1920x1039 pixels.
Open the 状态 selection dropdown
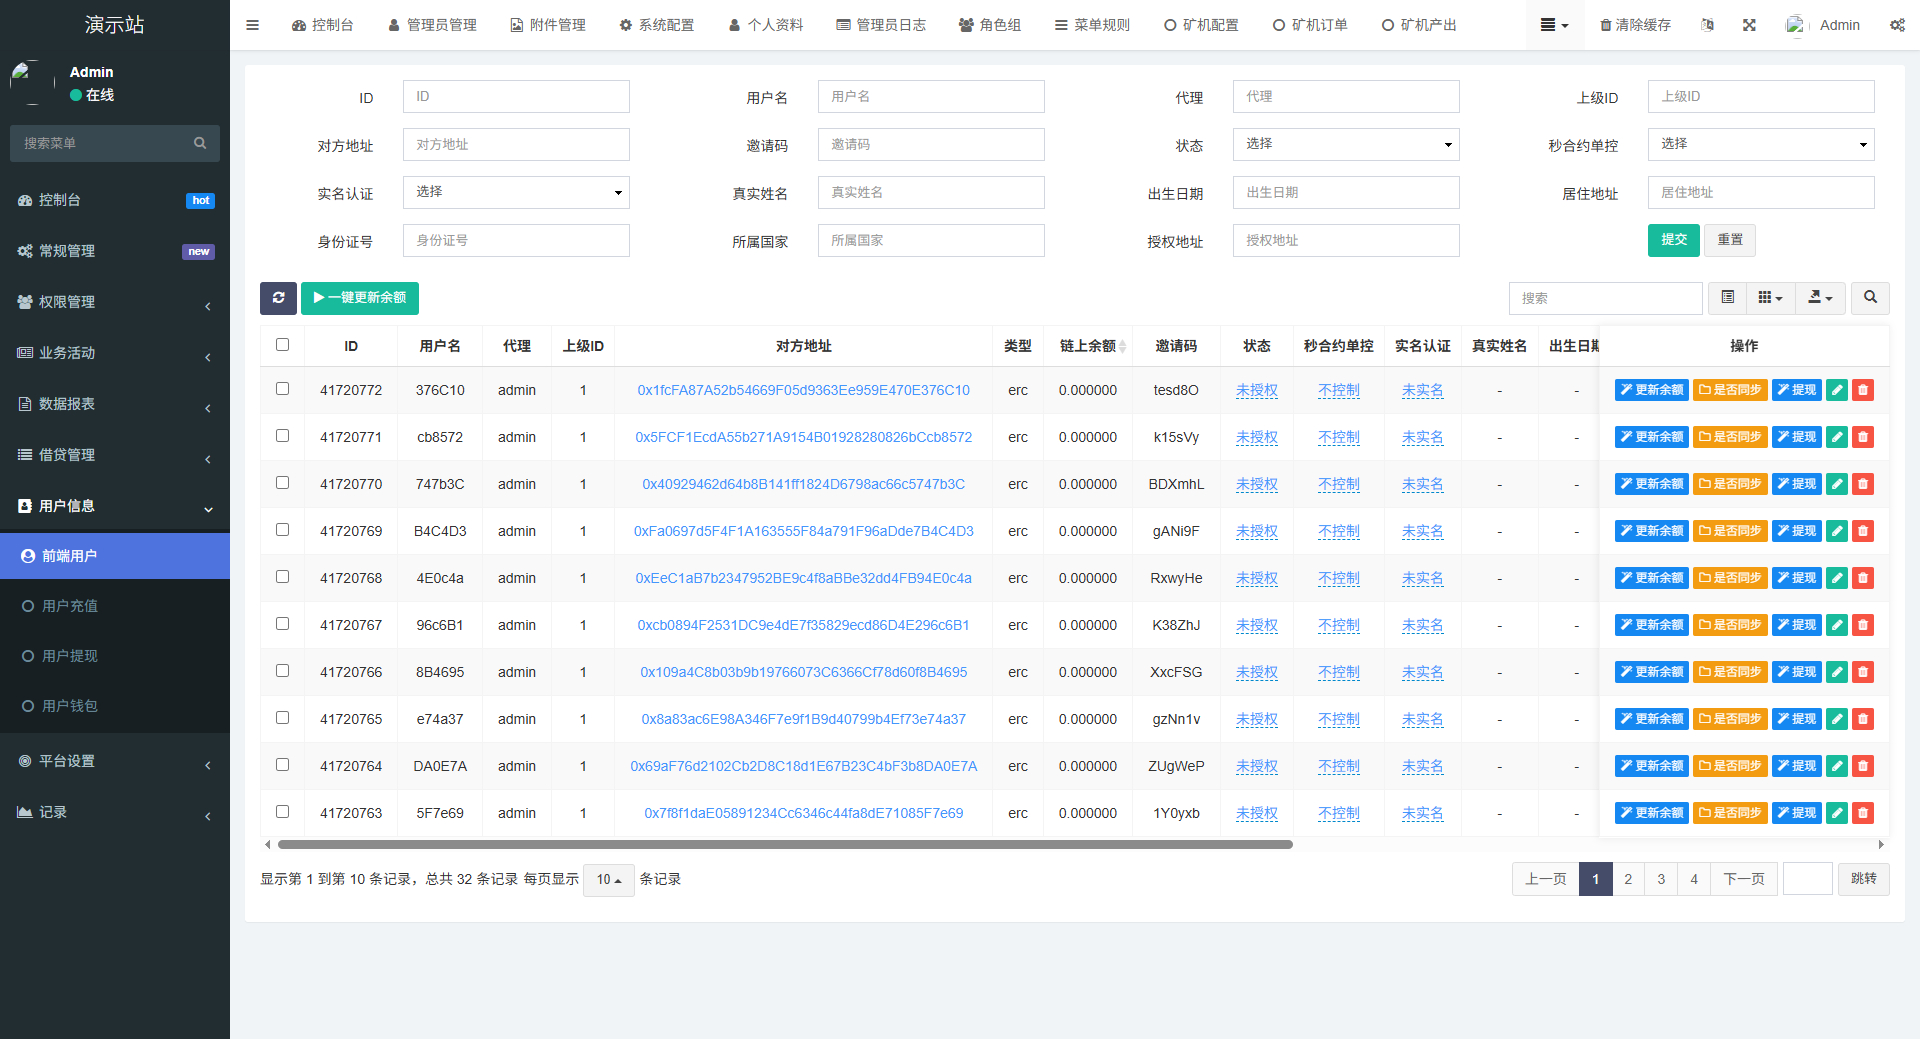coord(1345,144)
